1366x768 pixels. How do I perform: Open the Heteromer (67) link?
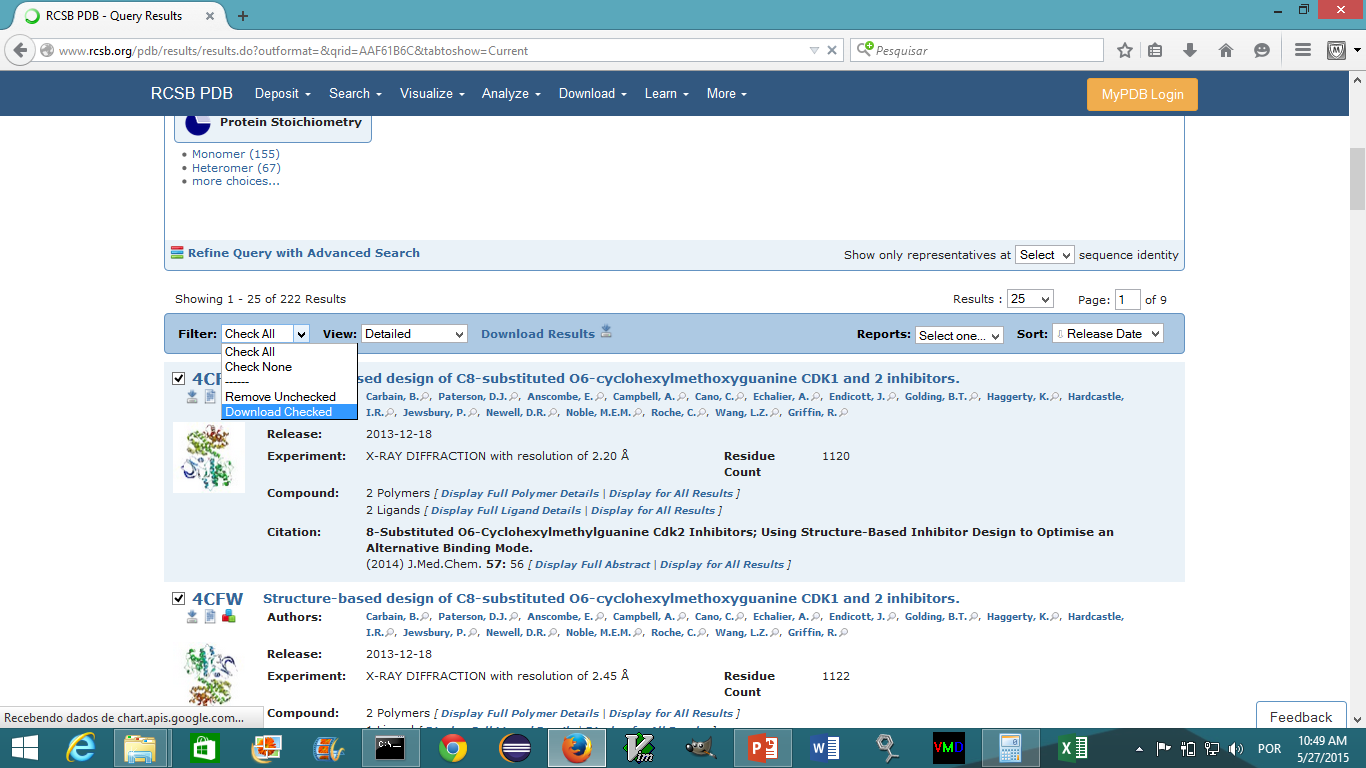[236, 168]
